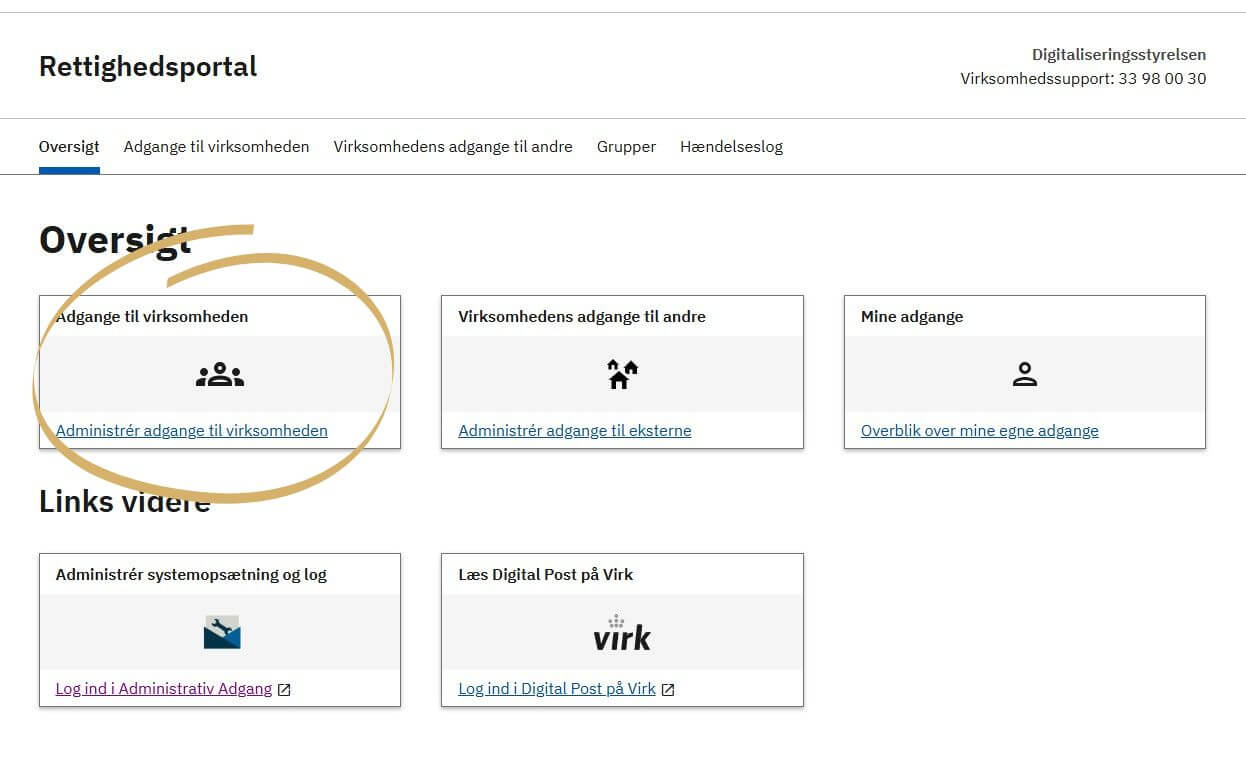Click the Rettighedsportal header logo text
This screenshot has height=775, width=1246.
click(x=147, y=66)
